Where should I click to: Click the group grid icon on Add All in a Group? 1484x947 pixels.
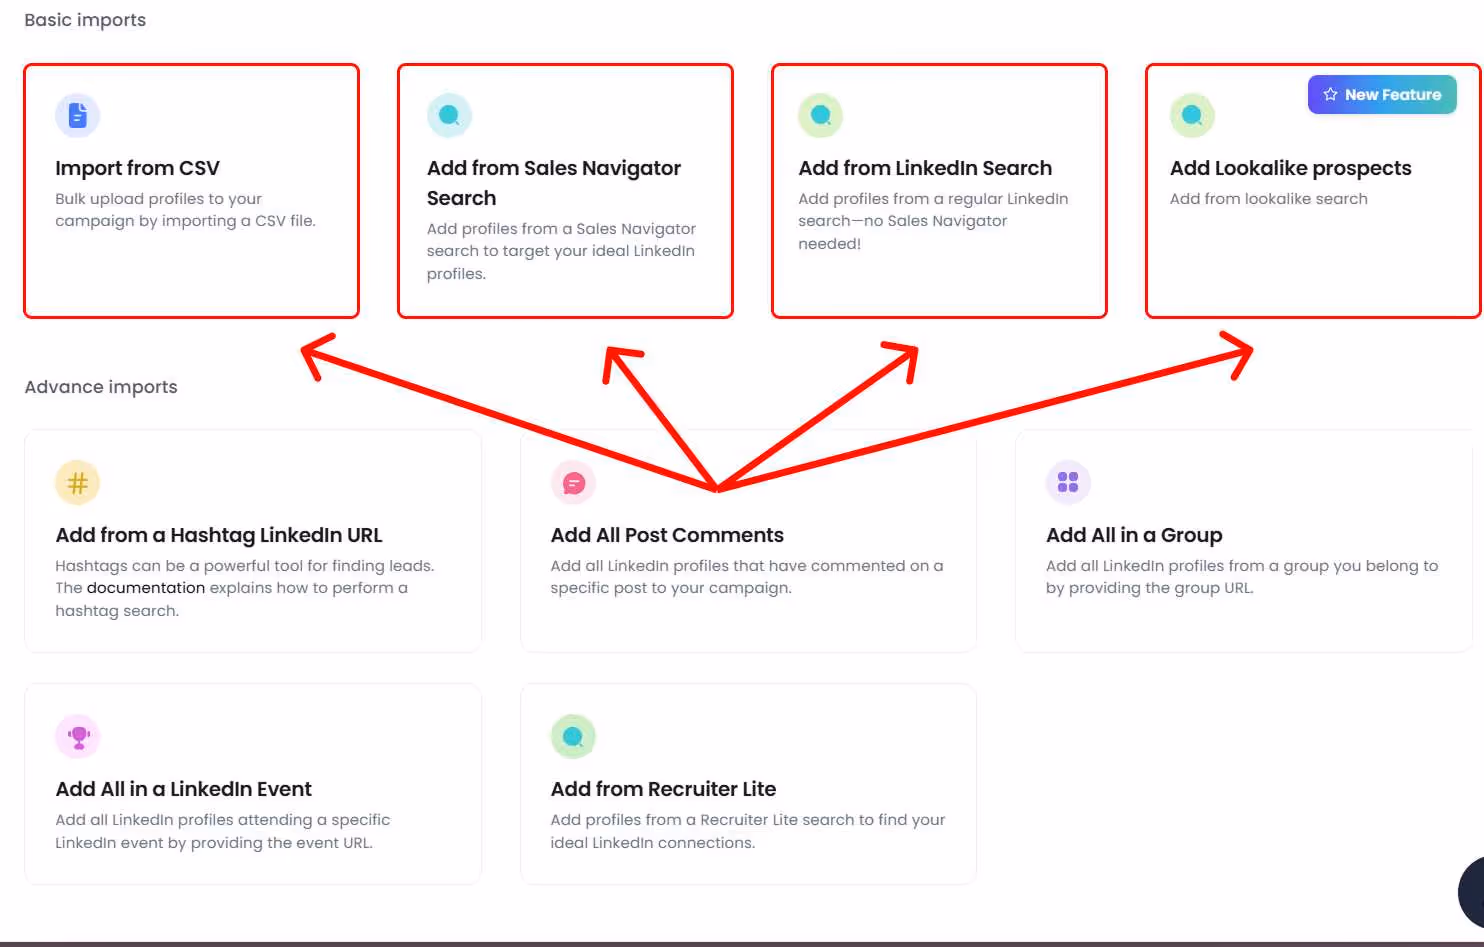[x=1067, y=482]
